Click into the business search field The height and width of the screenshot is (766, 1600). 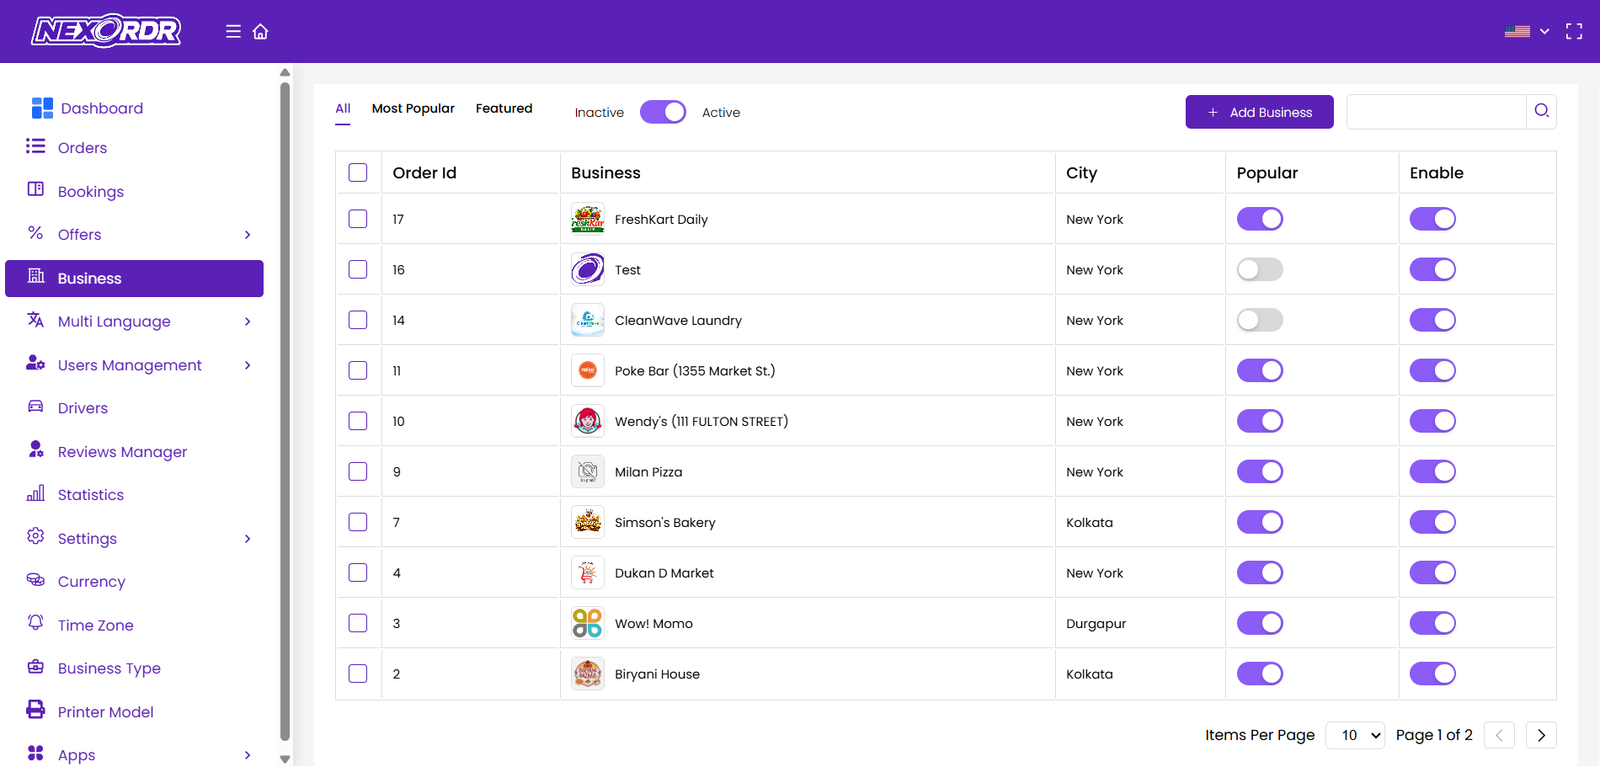click(1436, 112)
